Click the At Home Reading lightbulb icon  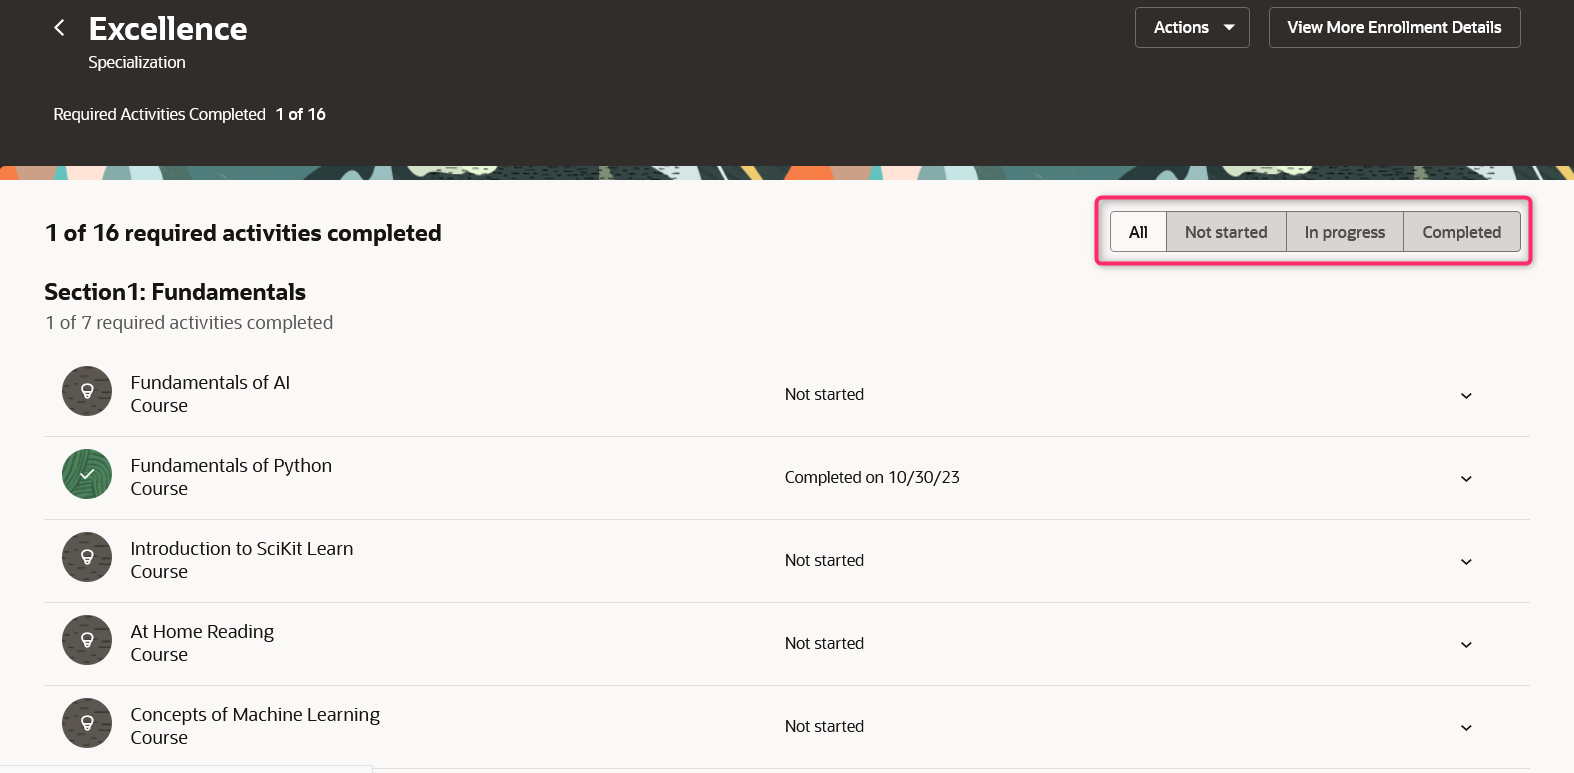click(87, 640)
